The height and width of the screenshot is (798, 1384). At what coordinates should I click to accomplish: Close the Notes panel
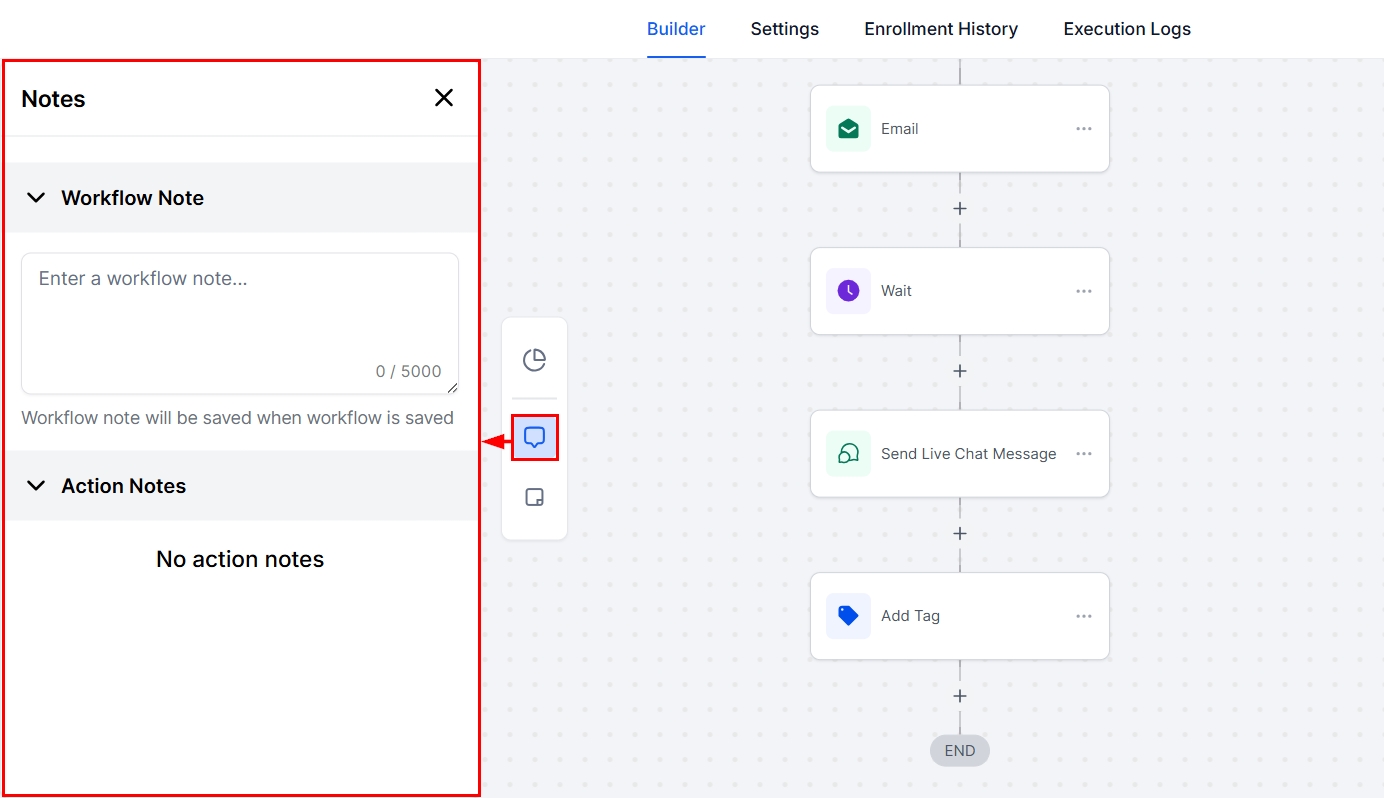coord(444,98)
